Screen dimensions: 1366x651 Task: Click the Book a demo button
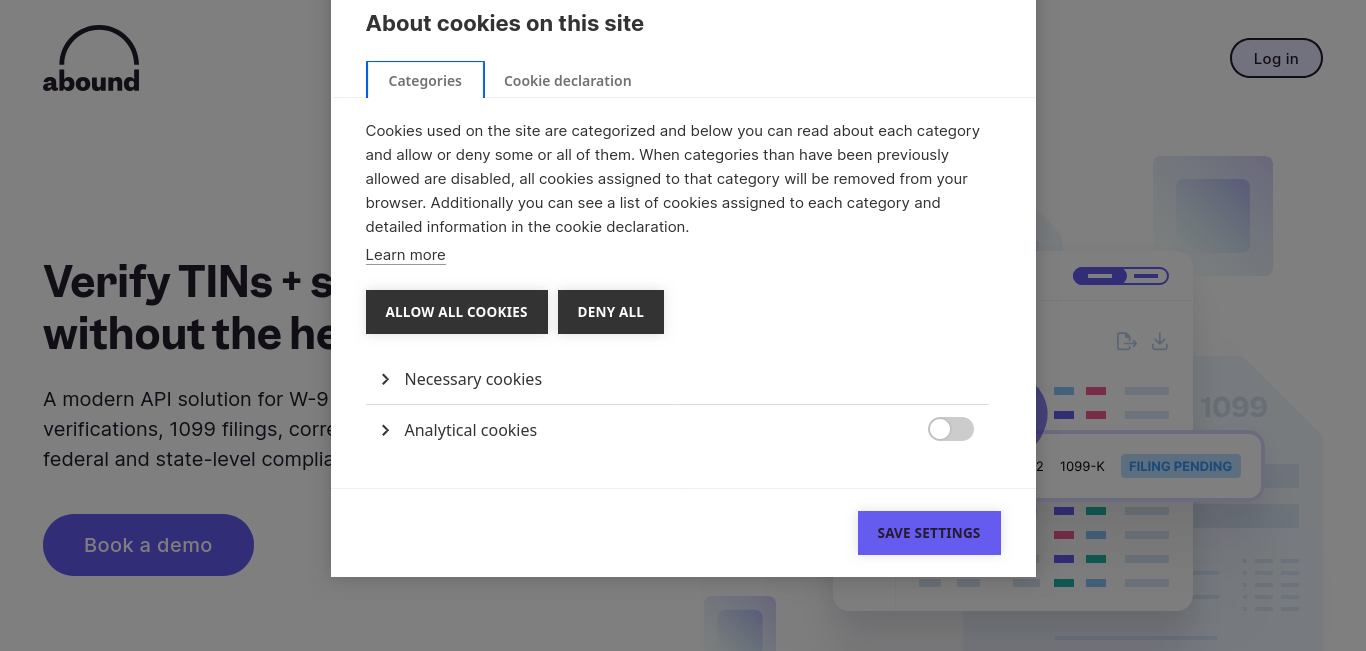148,545
